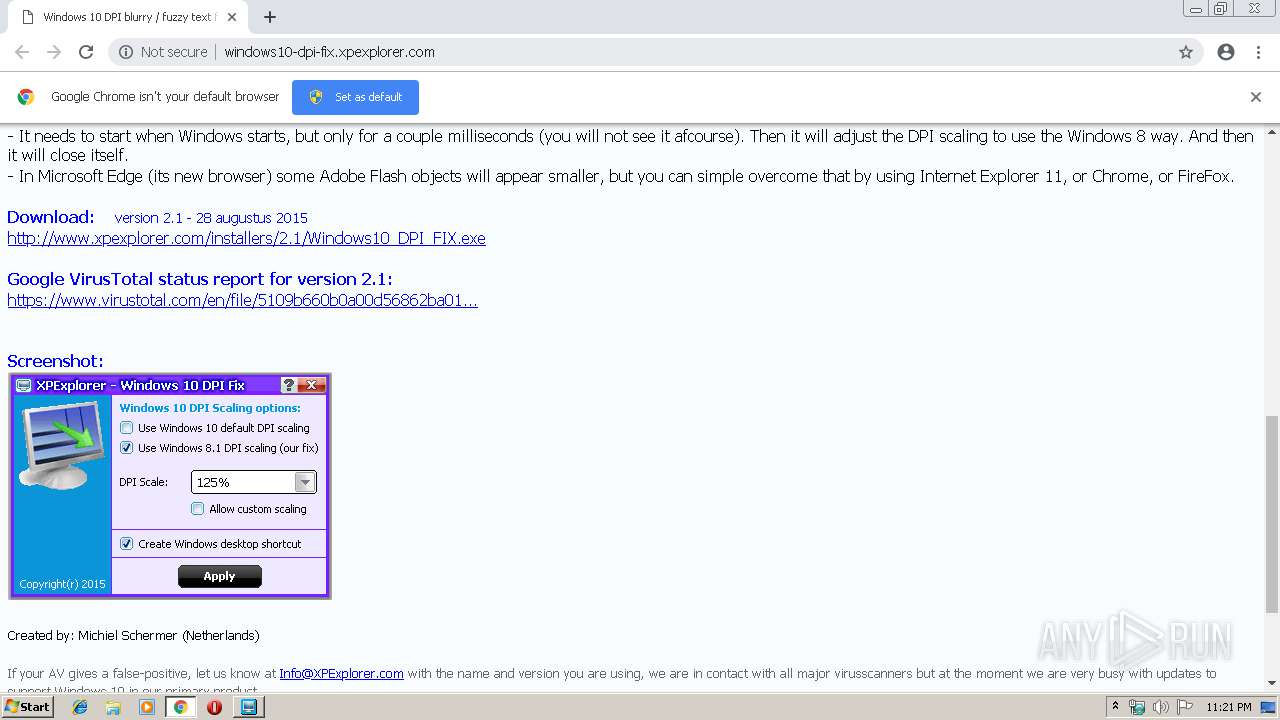Viewport: 1280px width, 720px height.
Task: Click the XPExplorer DPI Fix screenshot image
Action: pos(170,487)
